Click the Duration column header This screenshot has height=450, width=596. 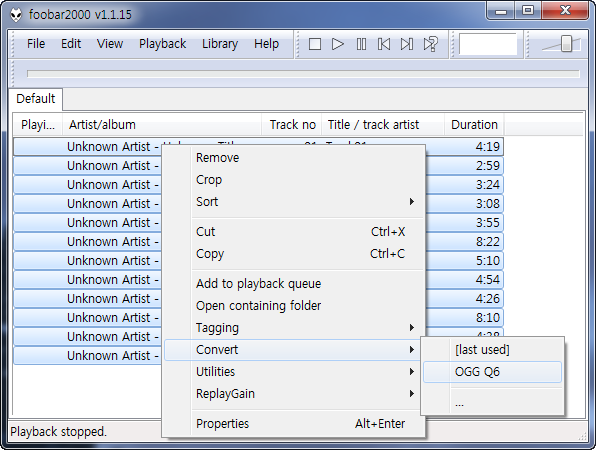pos(474,125)
